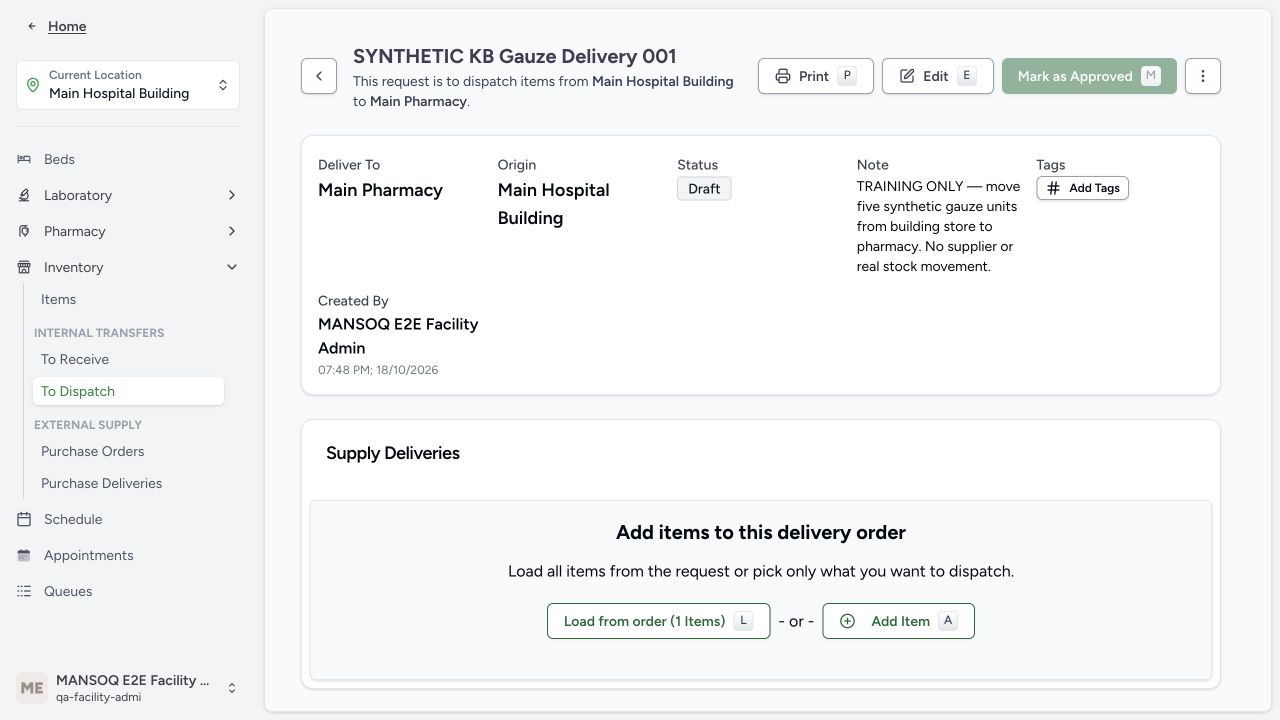This screenshot has height=720, width=1280.
Task: Expand the Pharmacy menu chevron
Action: point(232,231)
